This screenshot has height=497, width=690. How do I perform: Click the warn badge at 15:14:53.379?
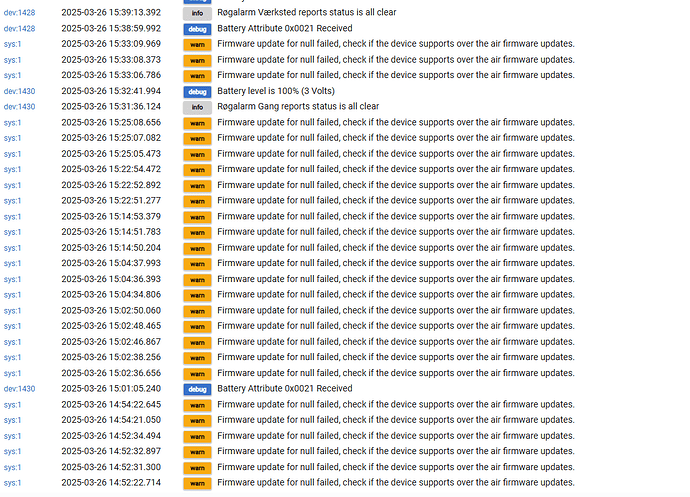pyautogui.click(x=197, y=217)
